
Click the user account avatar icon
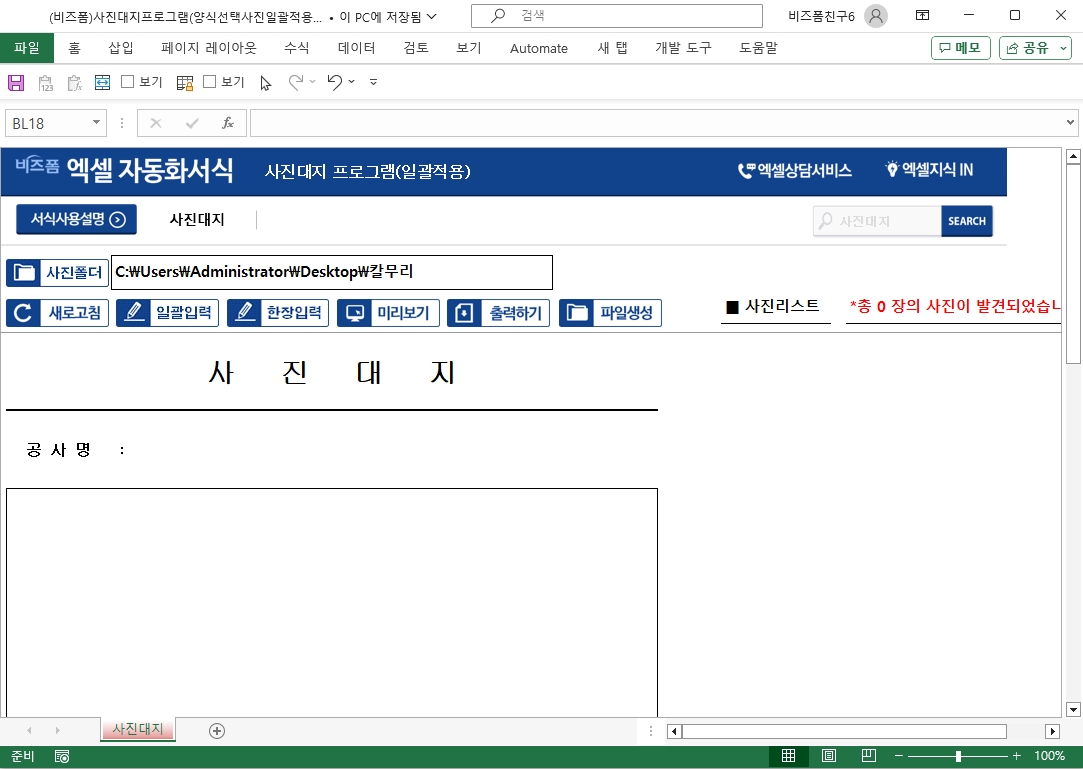pyautogui.click(x=876, y=16)
